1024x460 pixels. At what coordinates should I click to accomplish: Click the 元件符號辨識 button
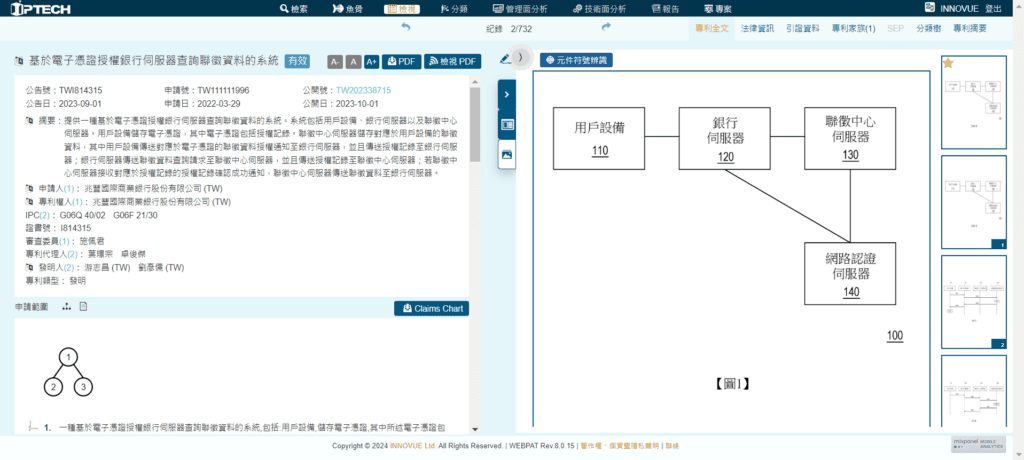pos(576,60)
